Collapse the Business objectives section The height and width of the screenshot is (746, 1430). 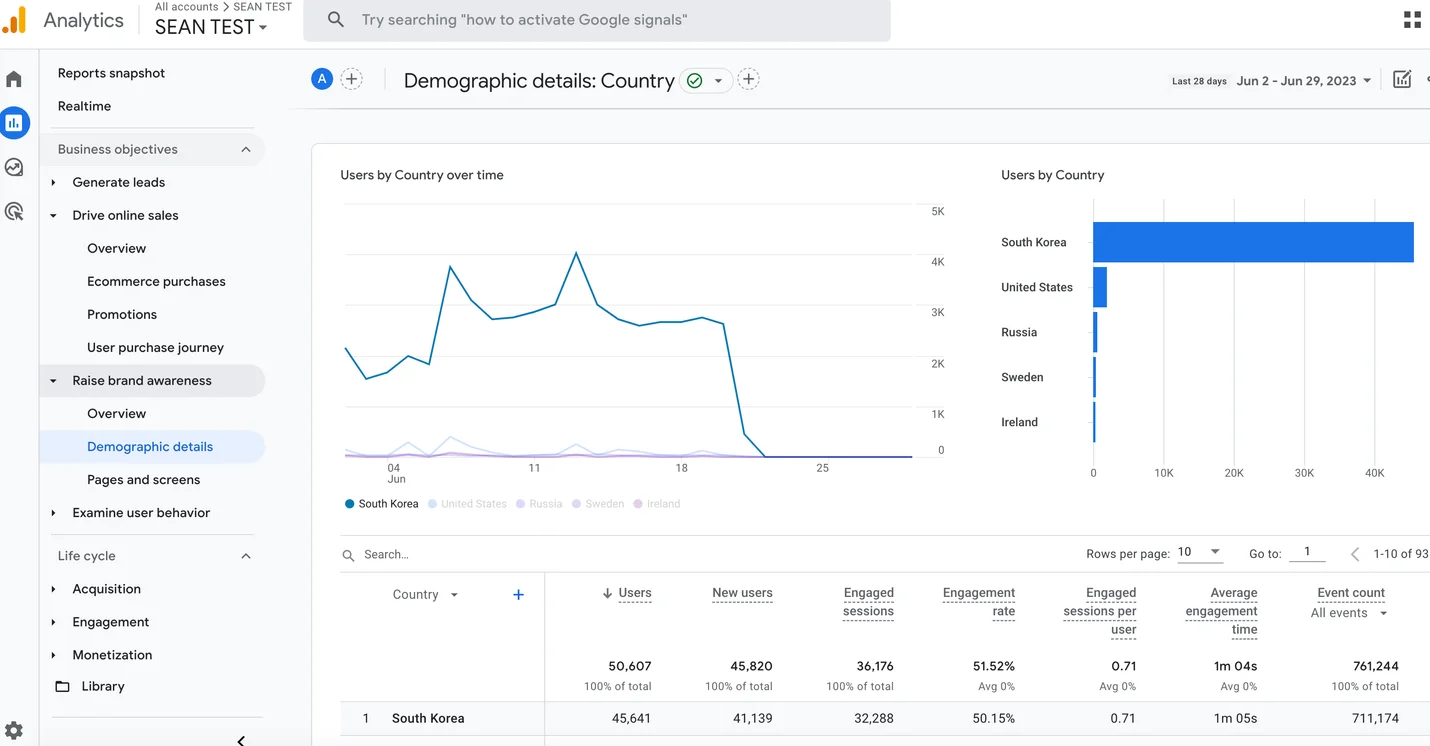246,150
